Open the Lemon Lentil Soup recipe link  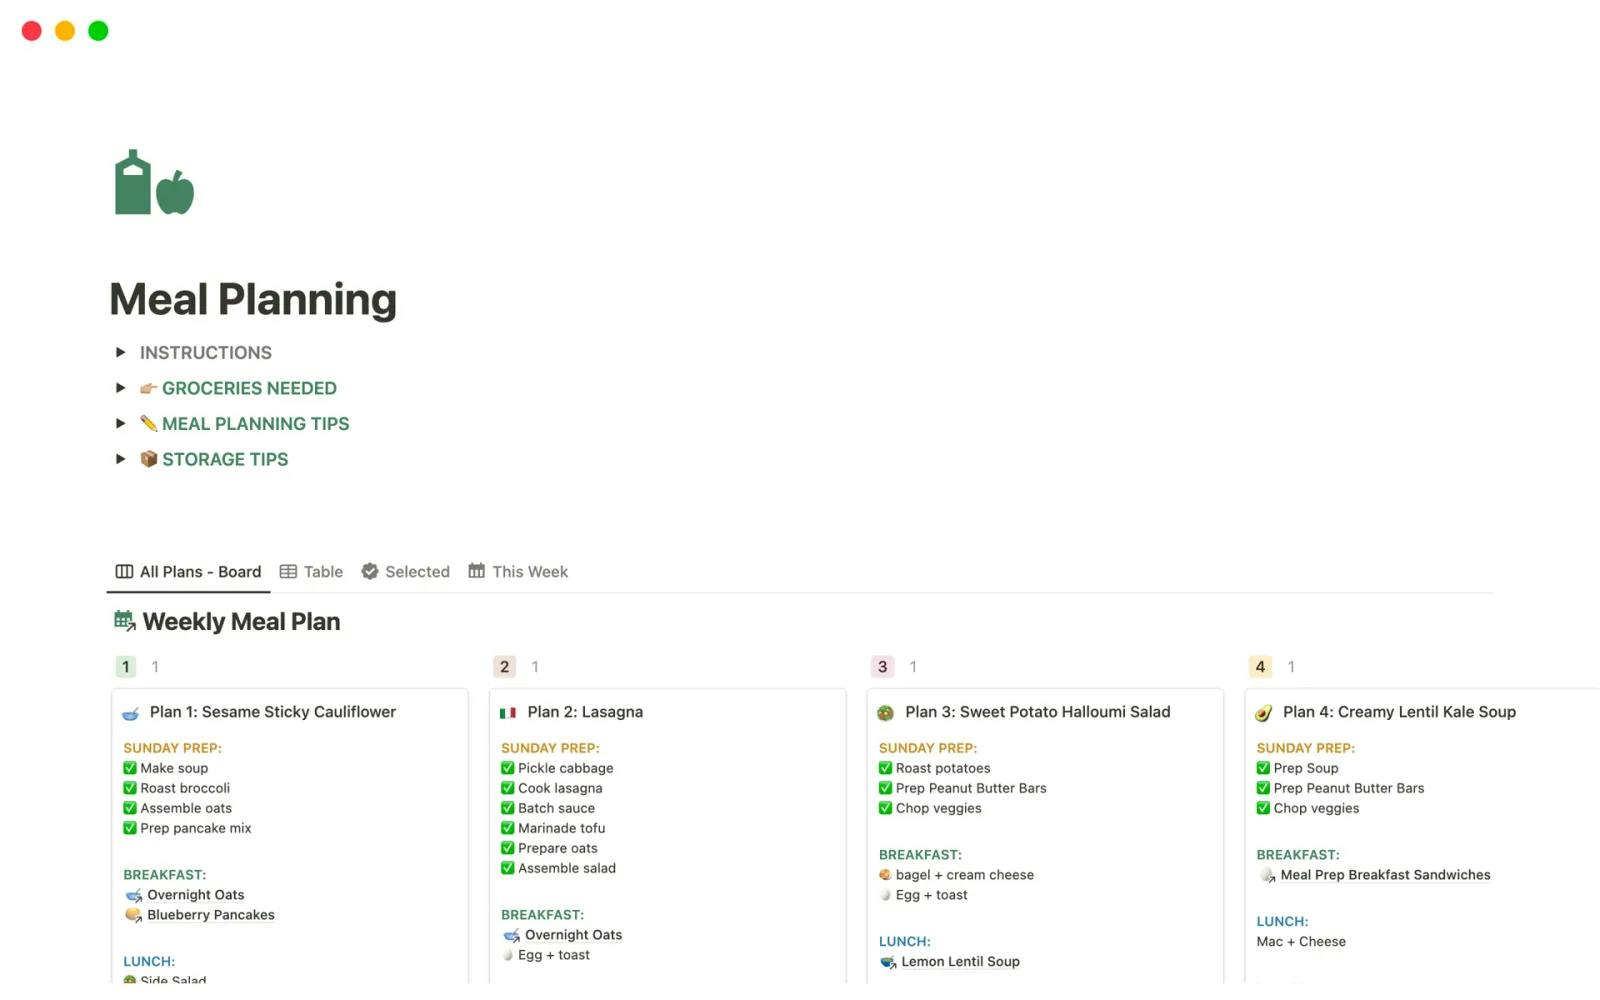(x=961, y=963)
